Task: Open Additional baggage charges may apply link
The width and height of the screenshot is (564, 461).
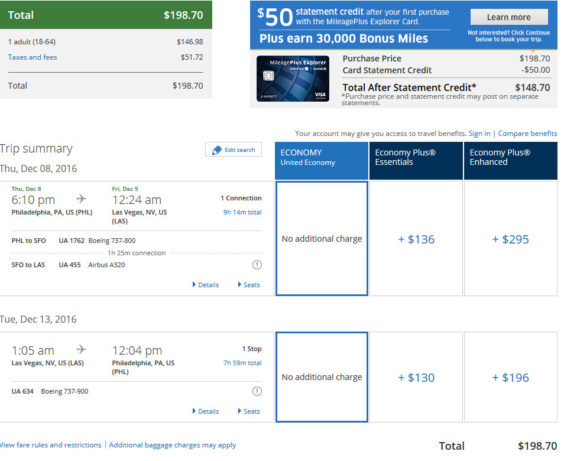Action: (172, 445)
